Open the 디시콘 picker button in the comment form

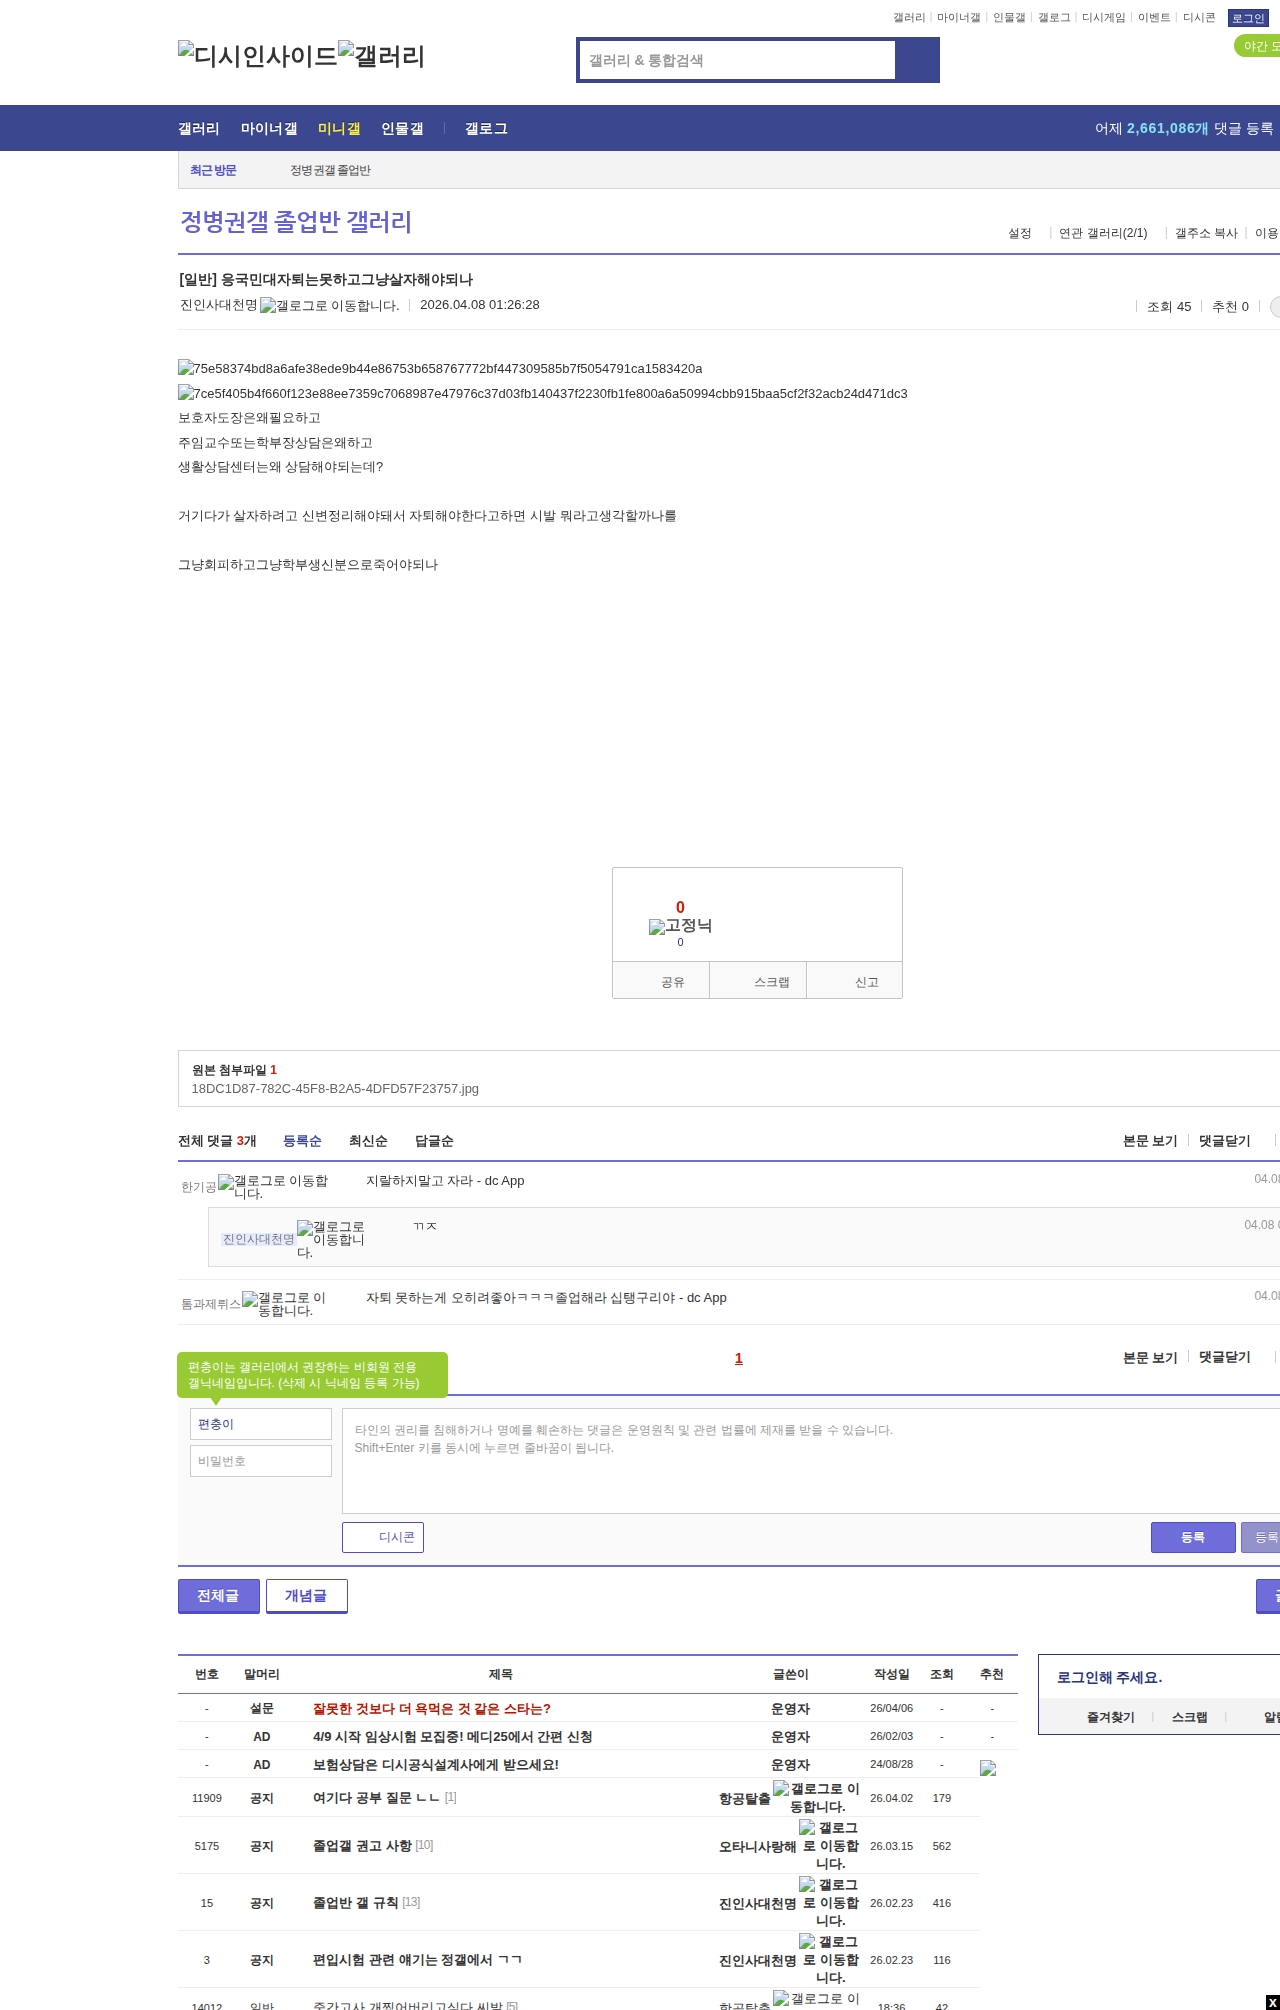tap(383, 1537)
